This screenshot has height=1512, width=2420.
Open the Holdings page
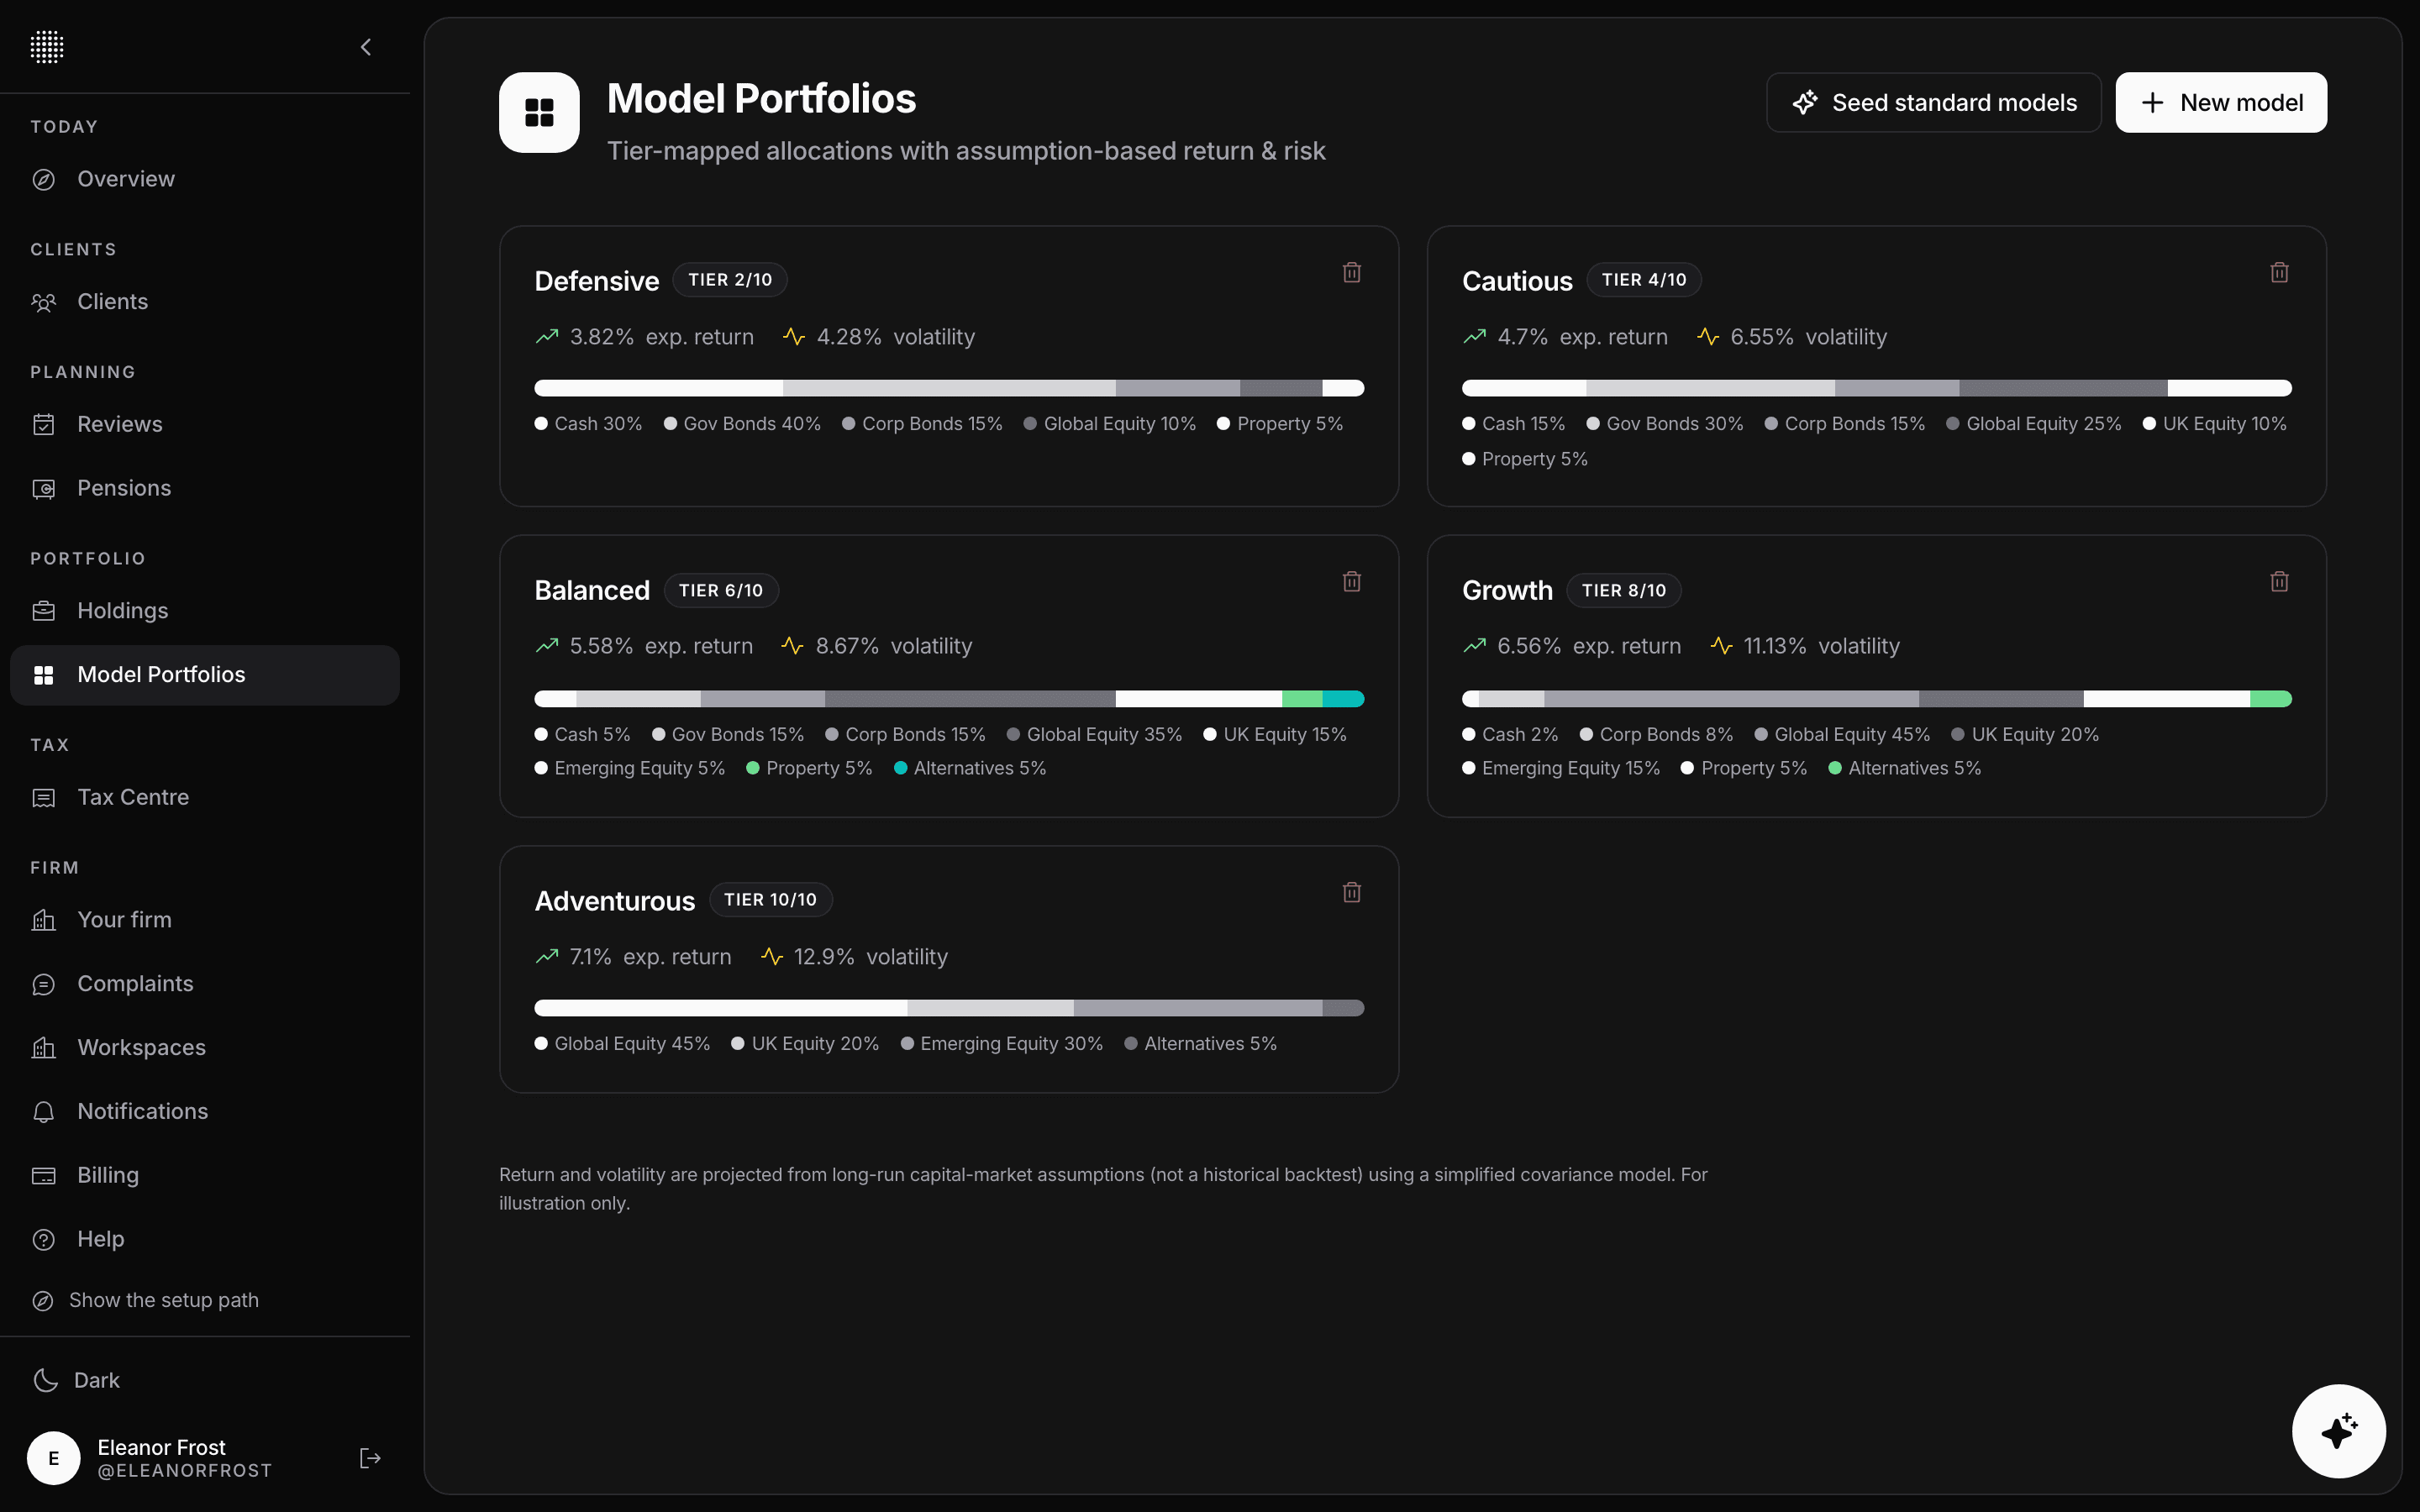(205, 611)
